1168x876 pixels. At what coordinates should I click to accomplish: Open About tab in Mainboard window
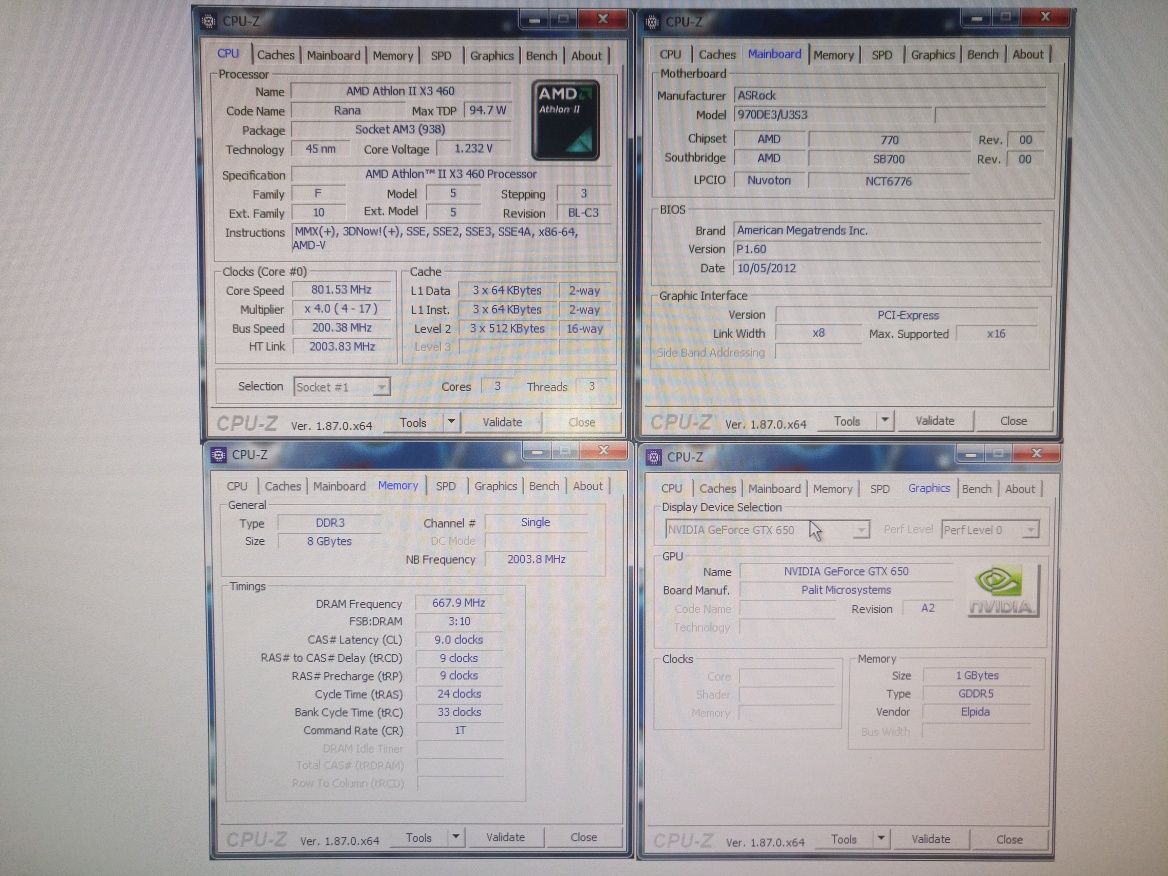coord(1028,54)
